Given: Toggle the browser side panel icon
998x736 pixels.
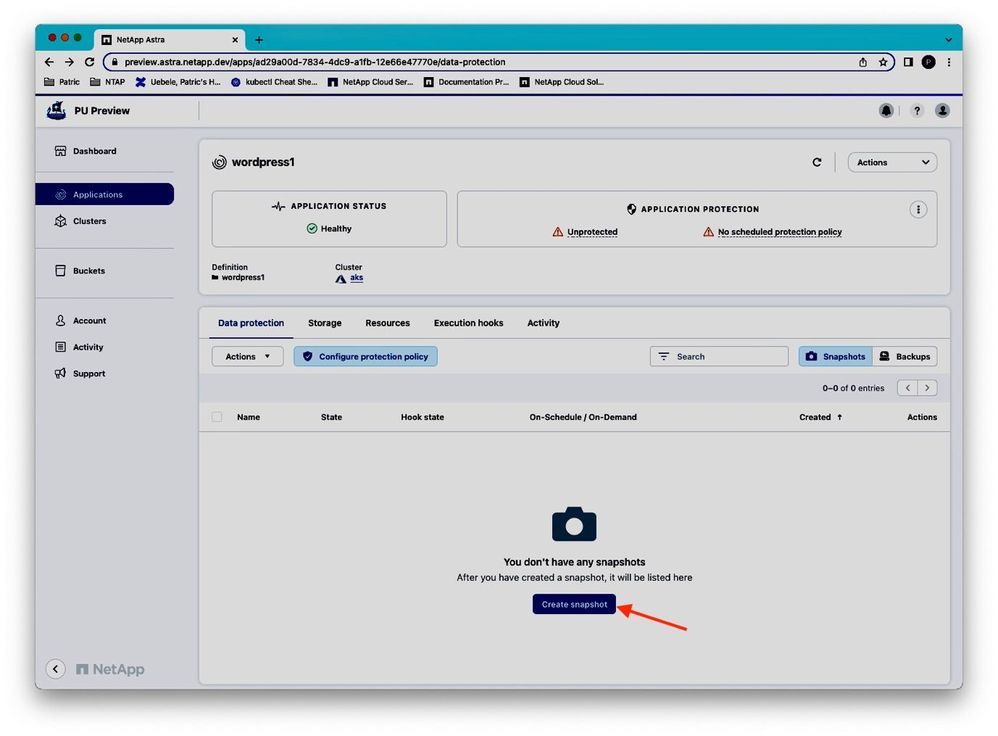Looking at the screenshot, I should click(908, 62).
